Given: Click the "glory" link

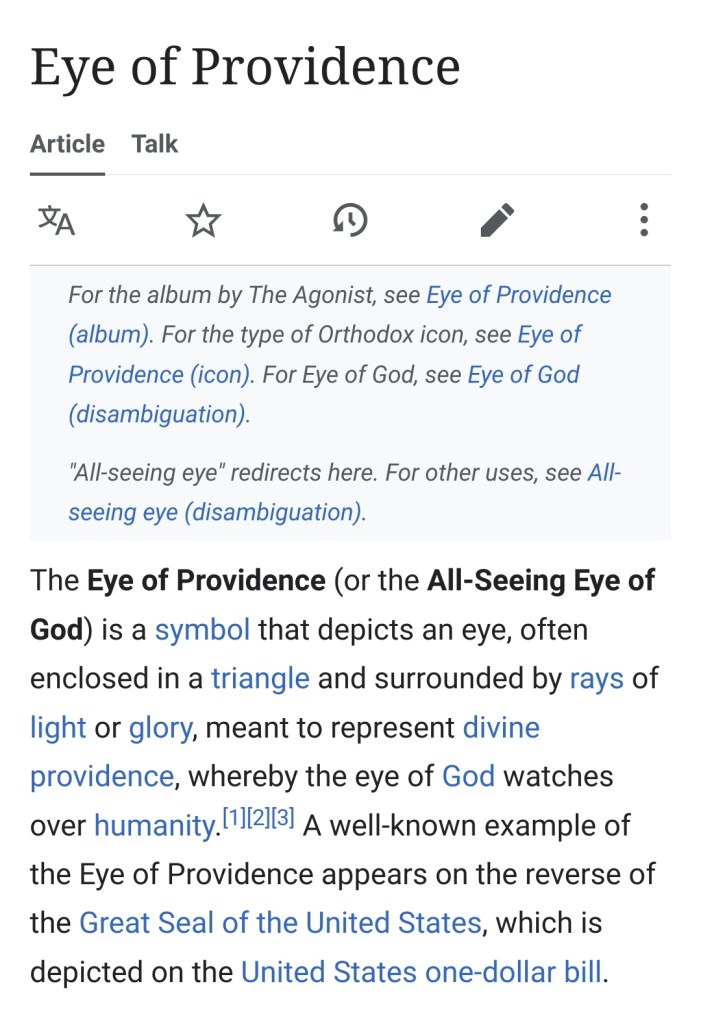Looking at the screenshot, I should click(x=160, y=728).
